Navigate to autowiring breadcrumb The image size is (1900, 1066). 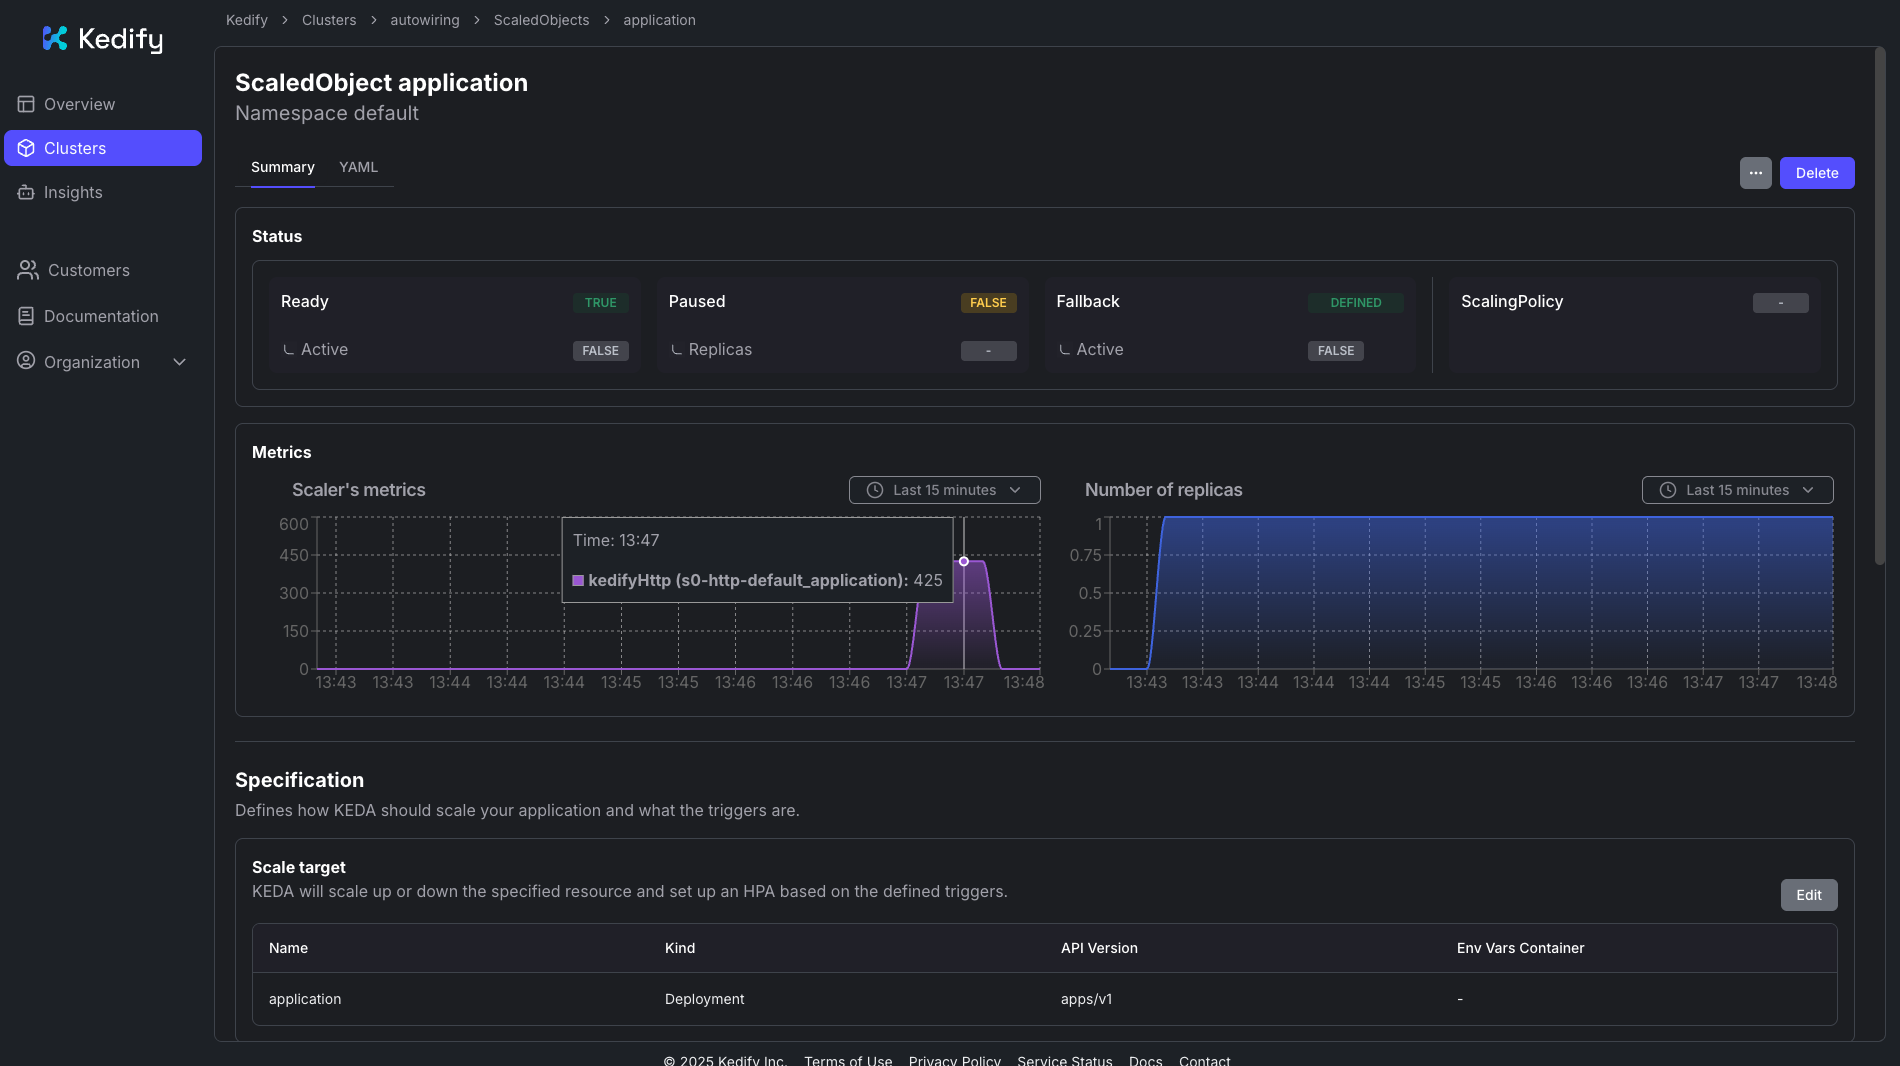pyautogui.click(x=425, y=20)
